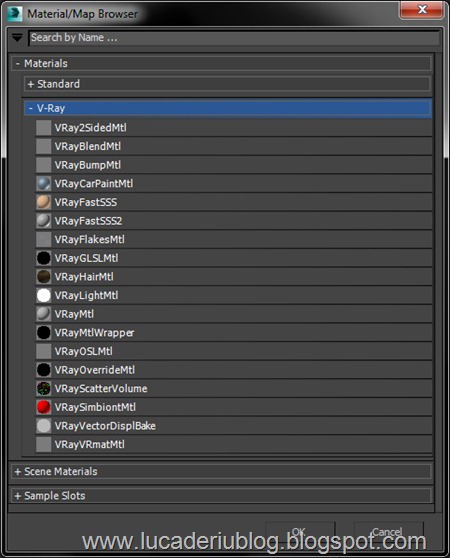450x558 pixels.
Task: Click the Search by Name field
Action: click(234, 38)
